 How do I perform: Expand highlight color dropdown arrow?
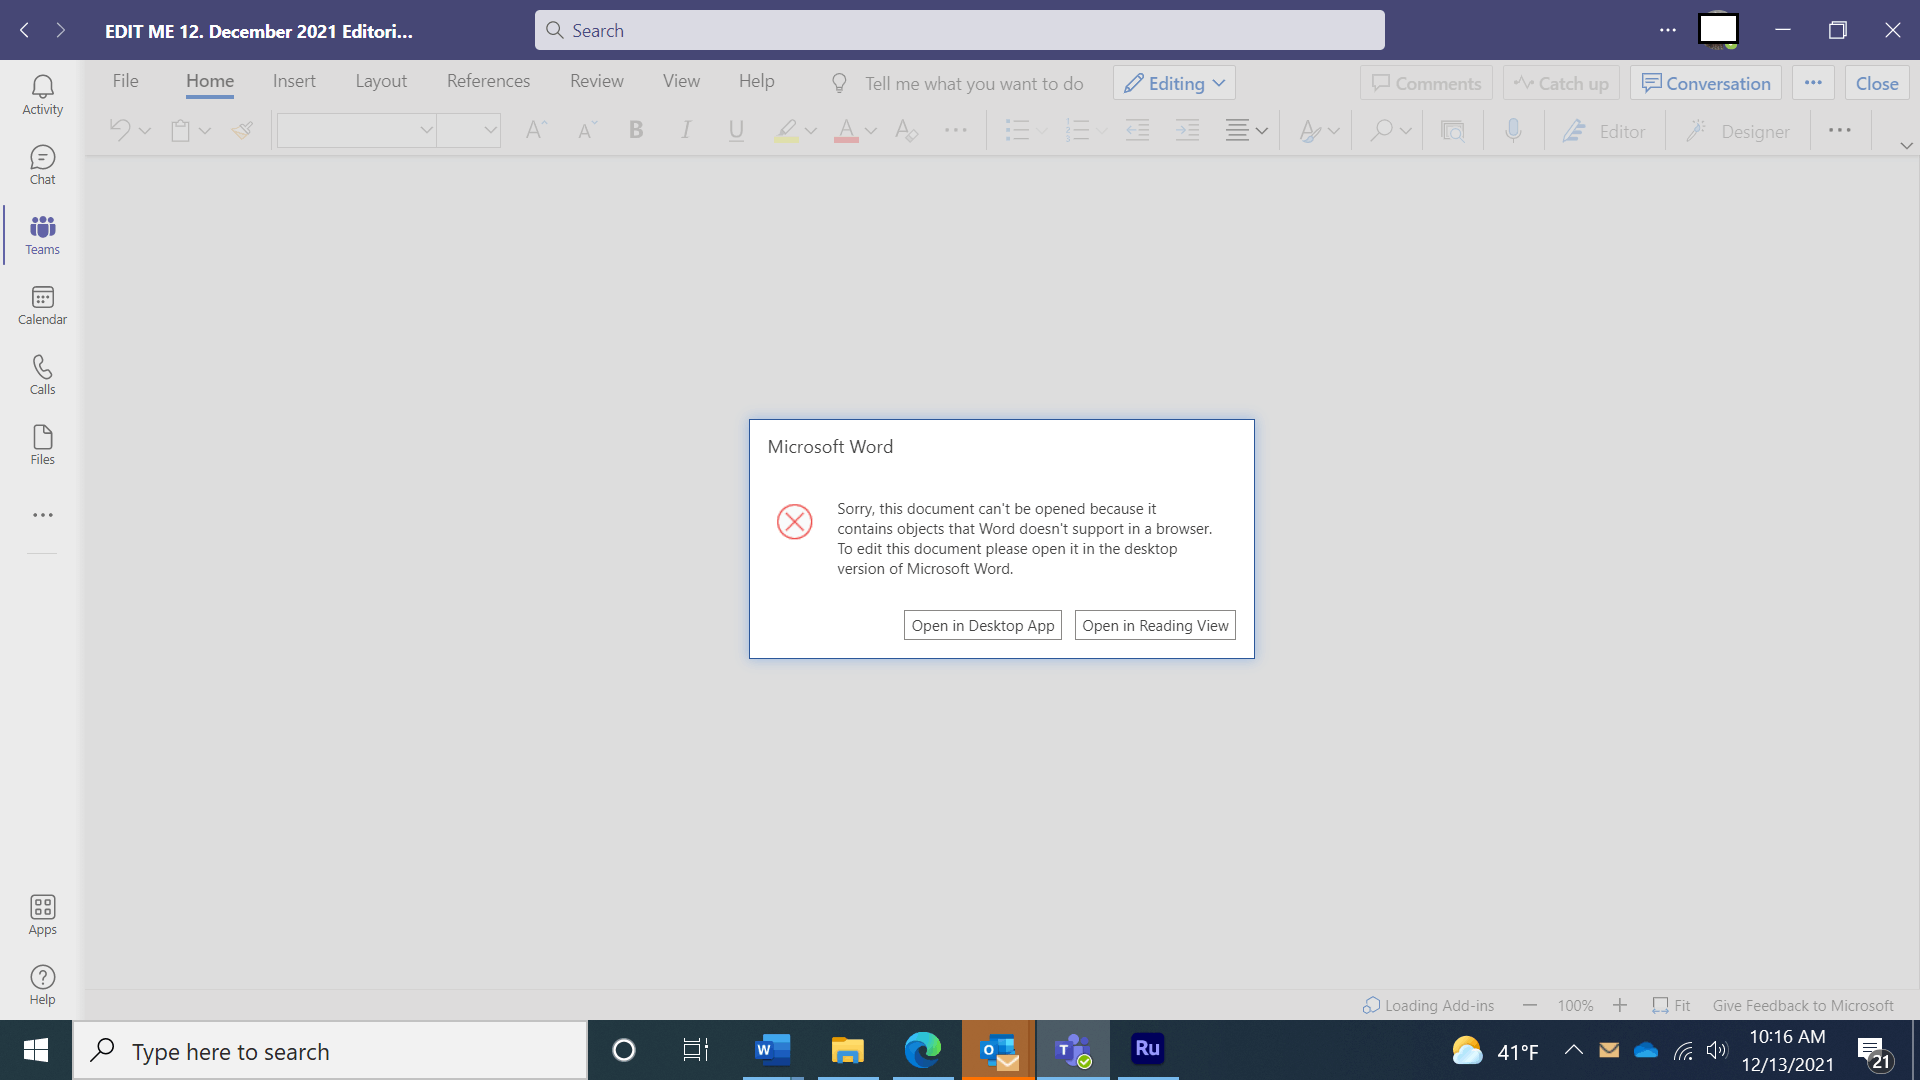pos(811,131)
